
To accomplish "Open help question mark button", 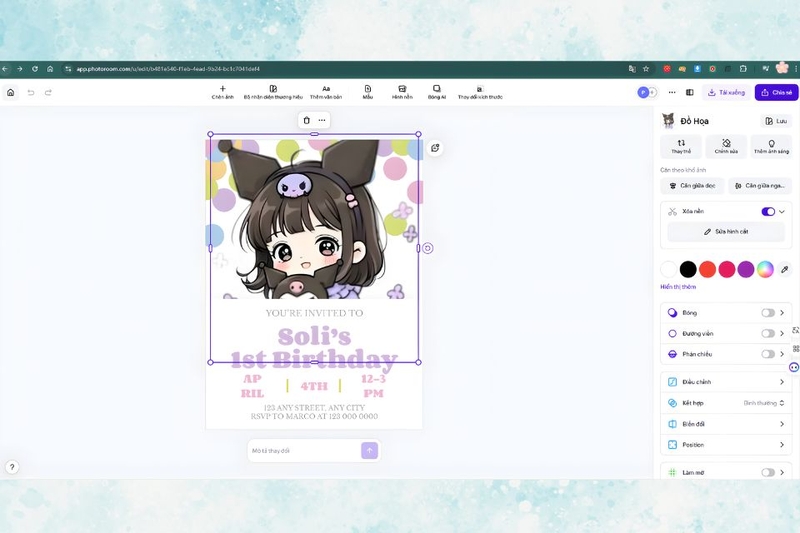I will pos(12,467).
